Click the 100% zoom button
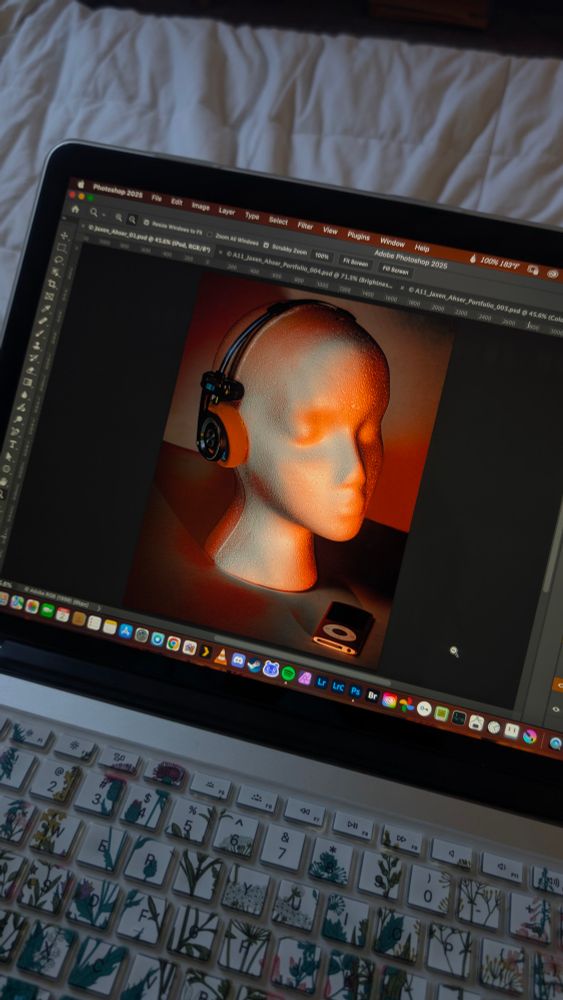The width and height of the screenshot is (563, 1000). point(321,256)
